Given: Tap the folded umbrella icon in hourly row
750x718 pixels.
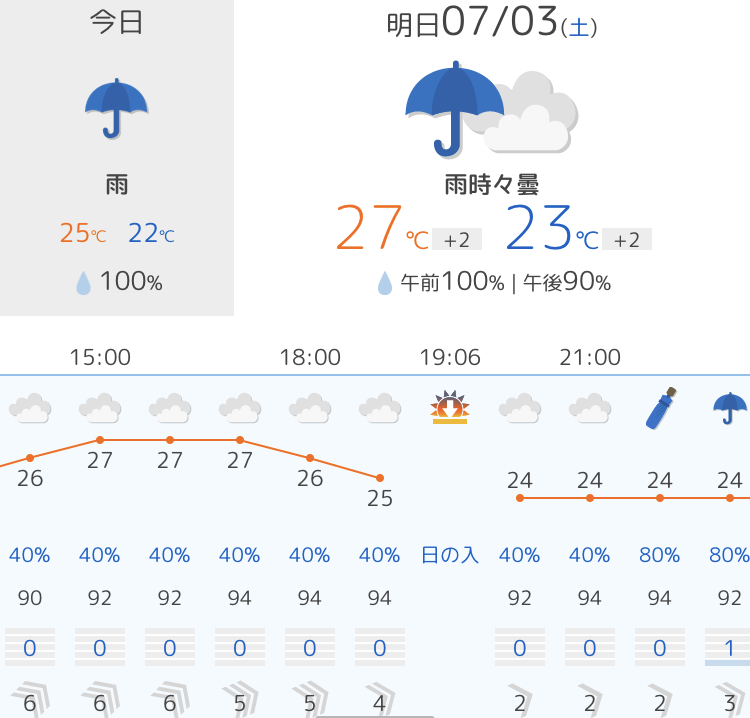Looking at the screenshot, I should [x=660, y=408].
